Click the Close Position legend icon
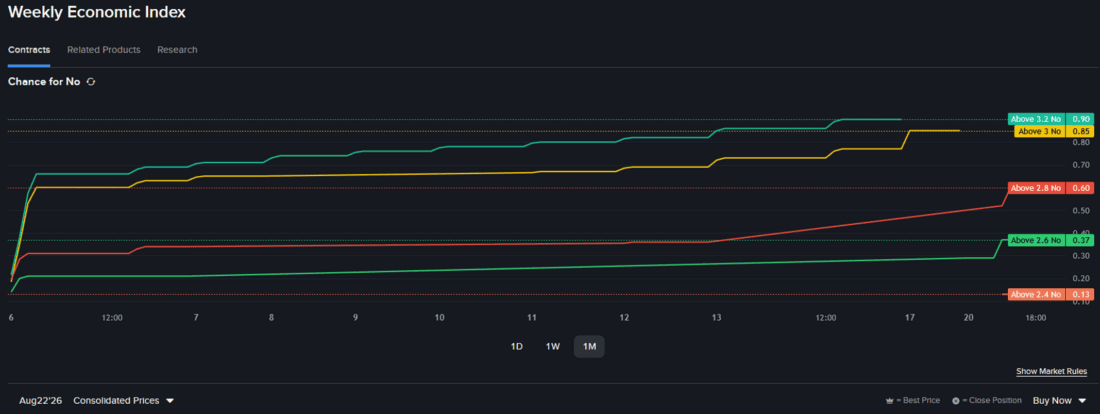Image resolution: width=1100 pixels, height=414 pixels. pyautogui.click(x=955, y=401)
